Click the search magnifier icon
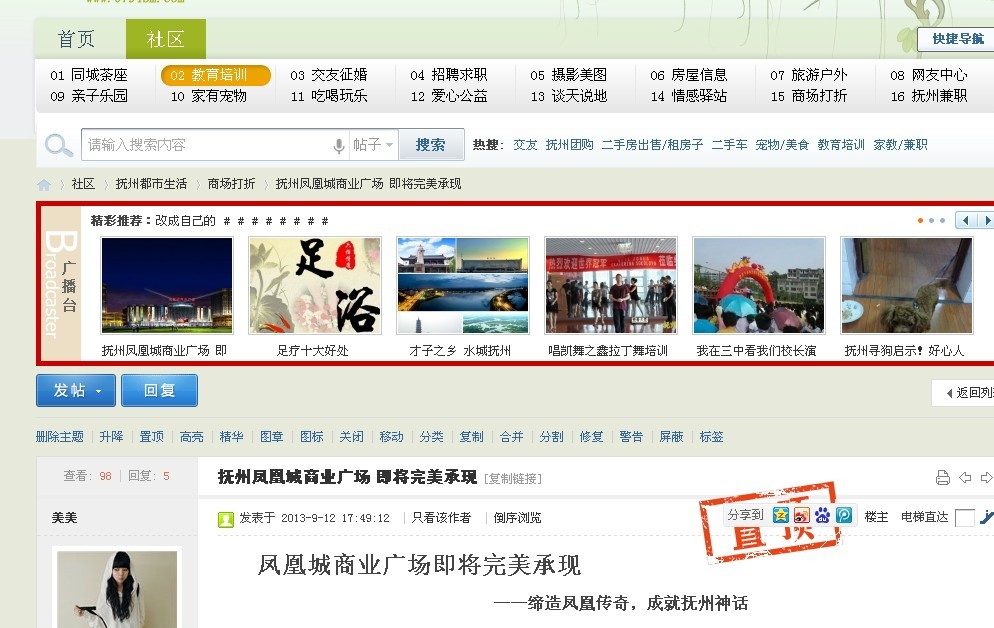The width and height of the screenshot is (994, 628). click(x=58, y=145)
